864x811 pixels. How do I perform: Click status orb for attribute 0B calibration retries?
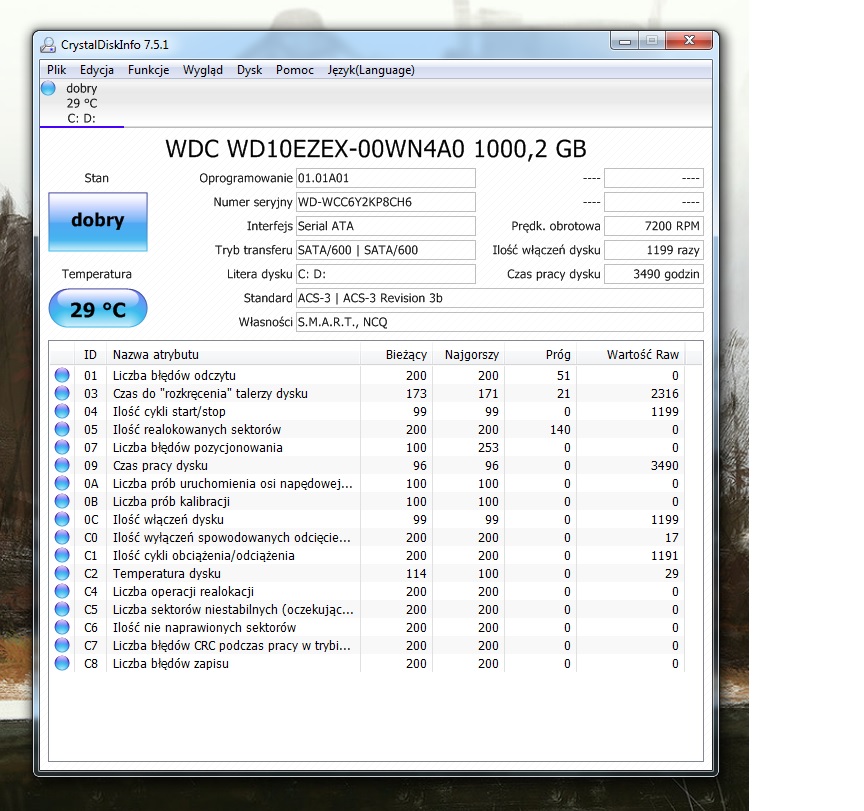[x=62, y=501]
